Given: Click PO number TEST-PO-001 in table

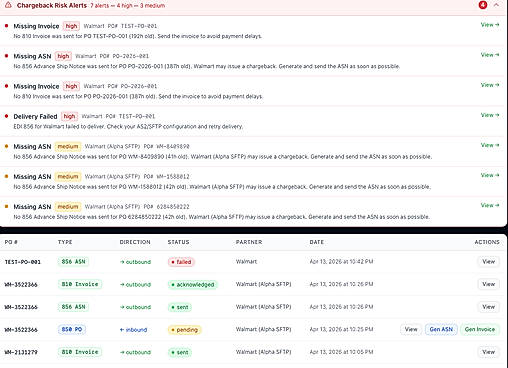Looking at the screenshot, I should click(x=23, y=262).
